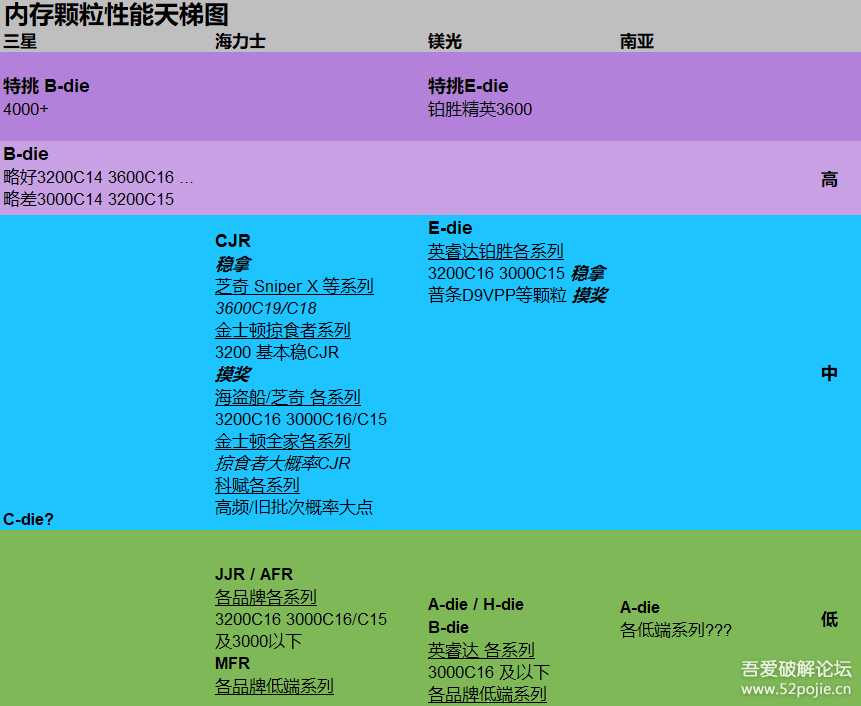Select the 中 tier label
The image size is (861, 706).
point(829,373)
